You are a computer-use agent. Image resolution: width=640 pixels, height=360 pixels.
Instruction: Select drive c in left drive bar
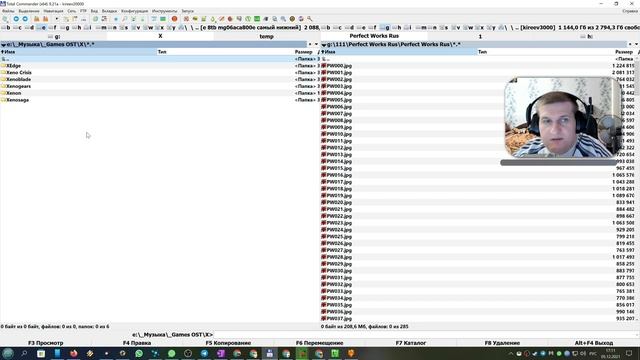[18, 27]
